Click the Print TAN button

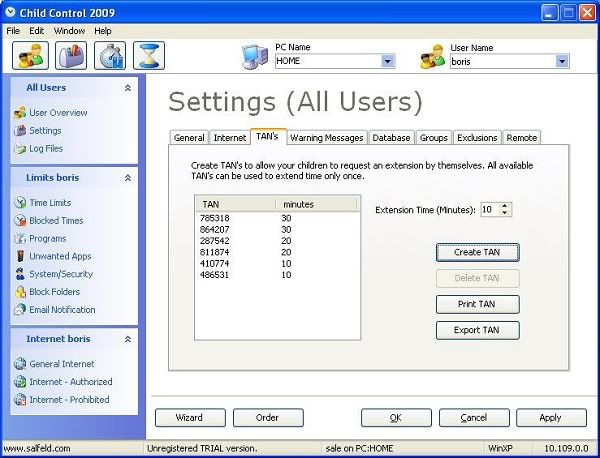[x=478, y=304]
